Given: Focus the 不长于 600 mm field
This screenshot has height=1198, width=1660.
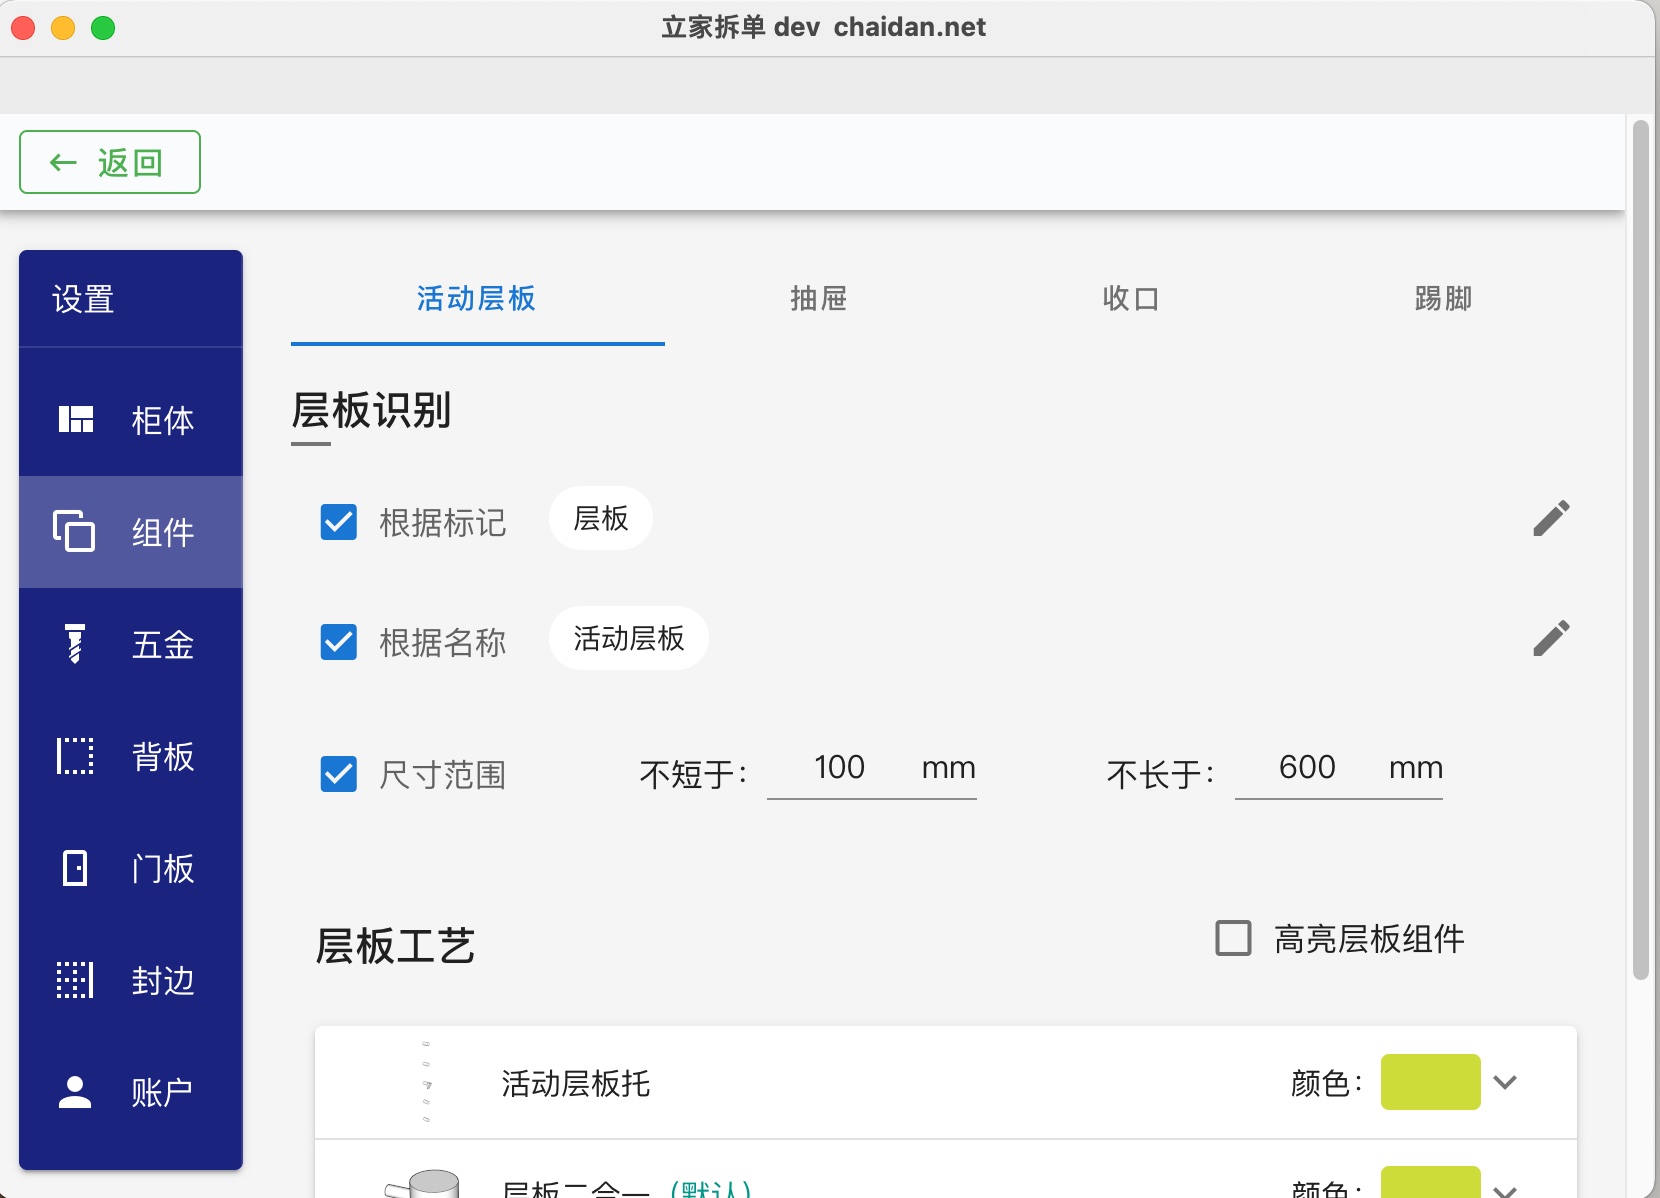Looking at the screenshot, I should coord(1339,768).
